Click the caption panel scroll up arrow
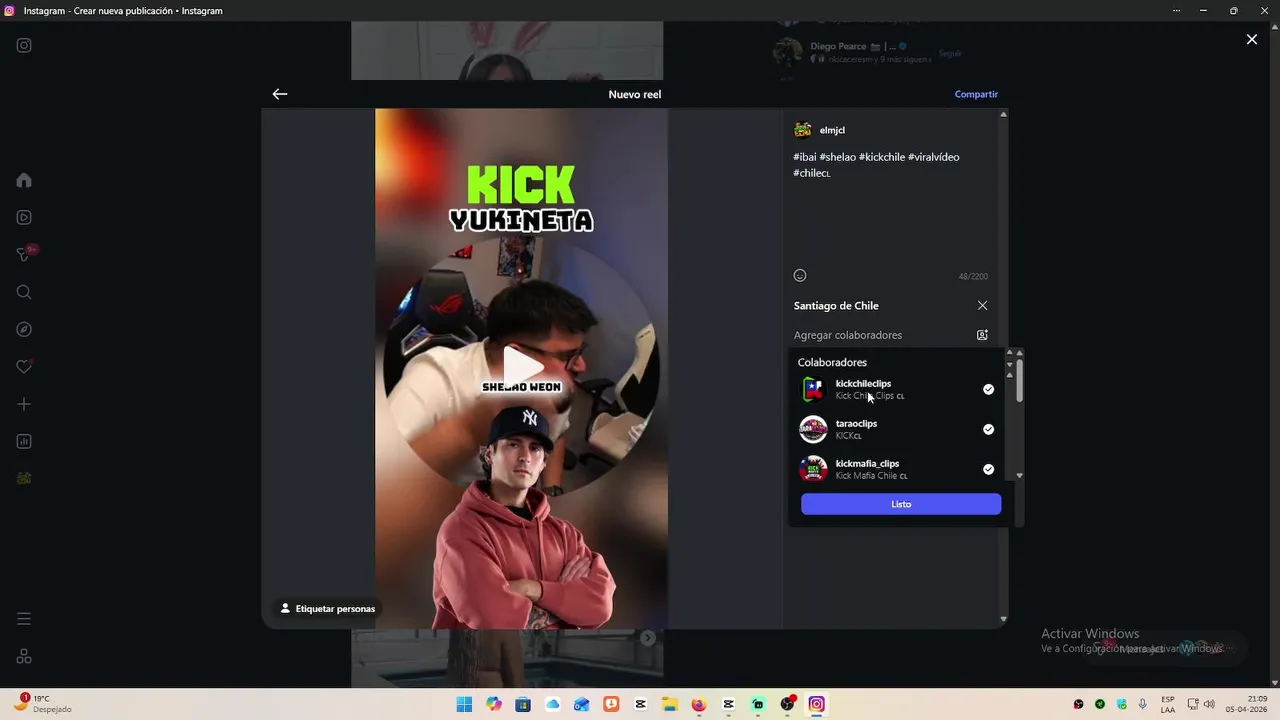The width and height of the screenshot is (1280, 720). 1003,114
